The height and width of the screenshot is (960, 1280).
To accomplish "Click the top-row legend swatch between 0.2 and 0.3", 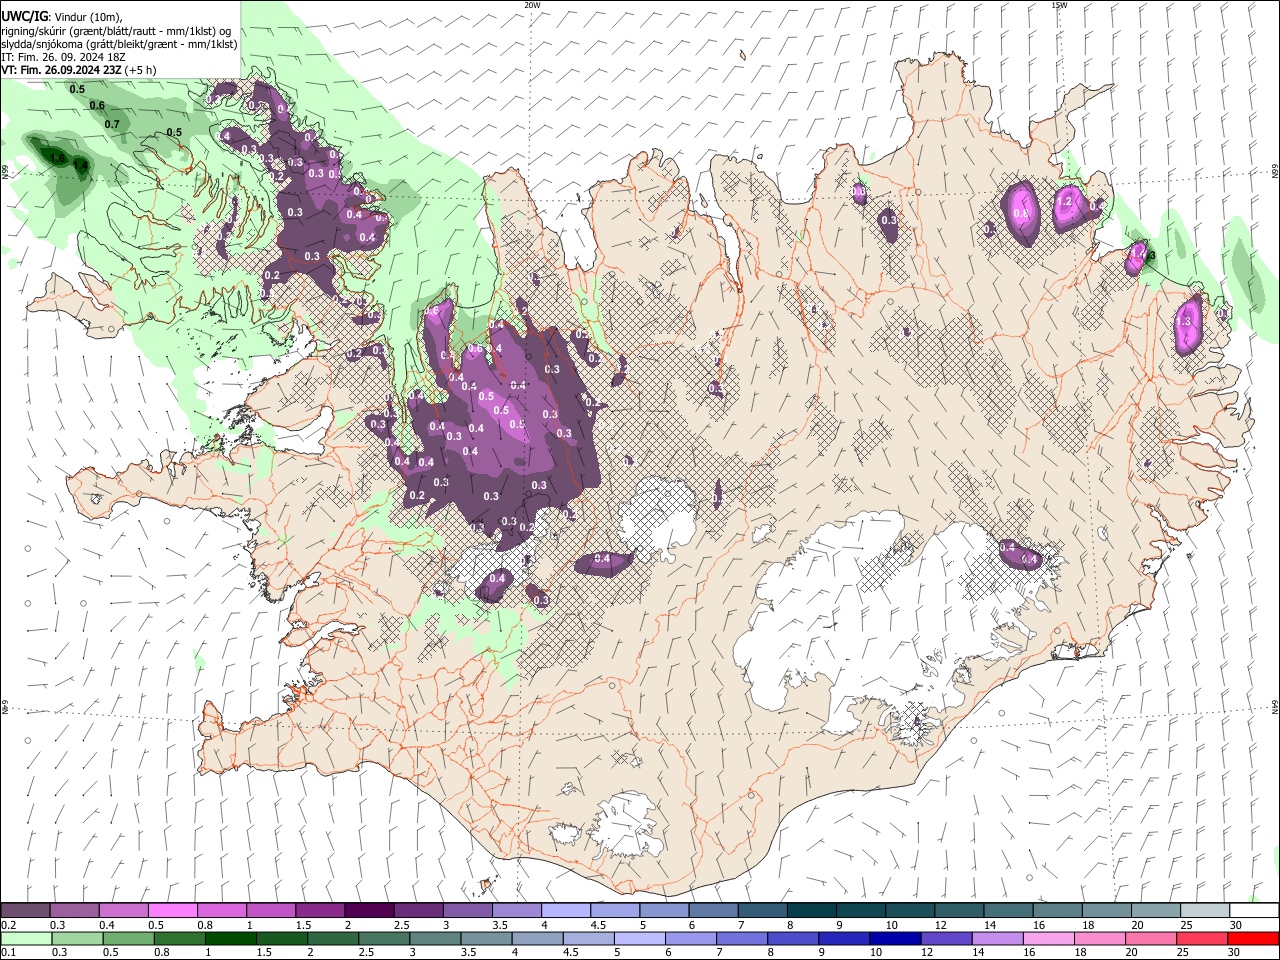I will click(25, 911).
